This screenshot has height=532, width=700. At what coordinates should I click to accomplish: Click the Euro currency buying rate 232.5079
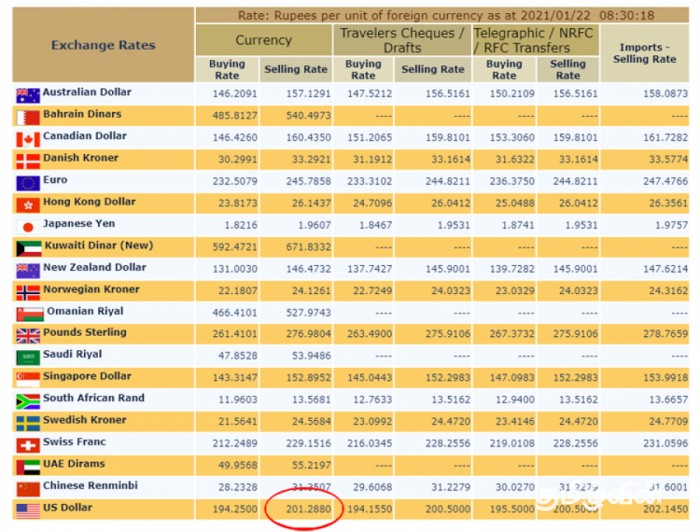pos(227,183)
